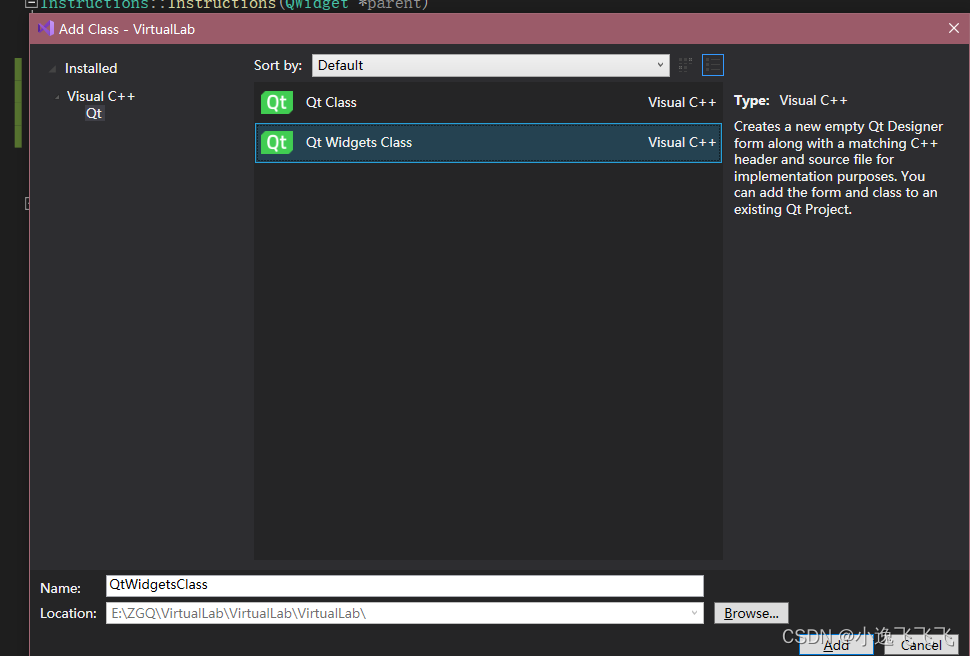970x656 pixels.
Task: Click the Add Class dialog title icon
Action: [x=45, y=28]
